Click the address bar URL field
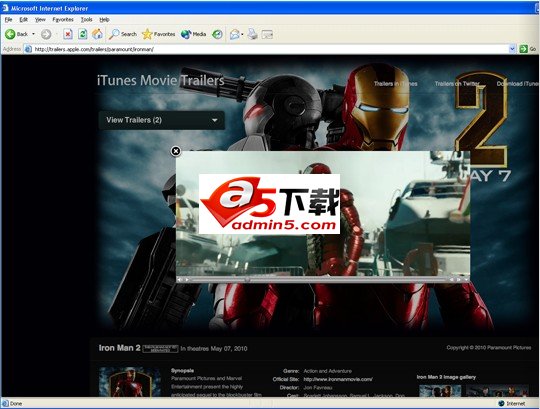The width and height of the screenshot is (540, 409). [270, 49]
